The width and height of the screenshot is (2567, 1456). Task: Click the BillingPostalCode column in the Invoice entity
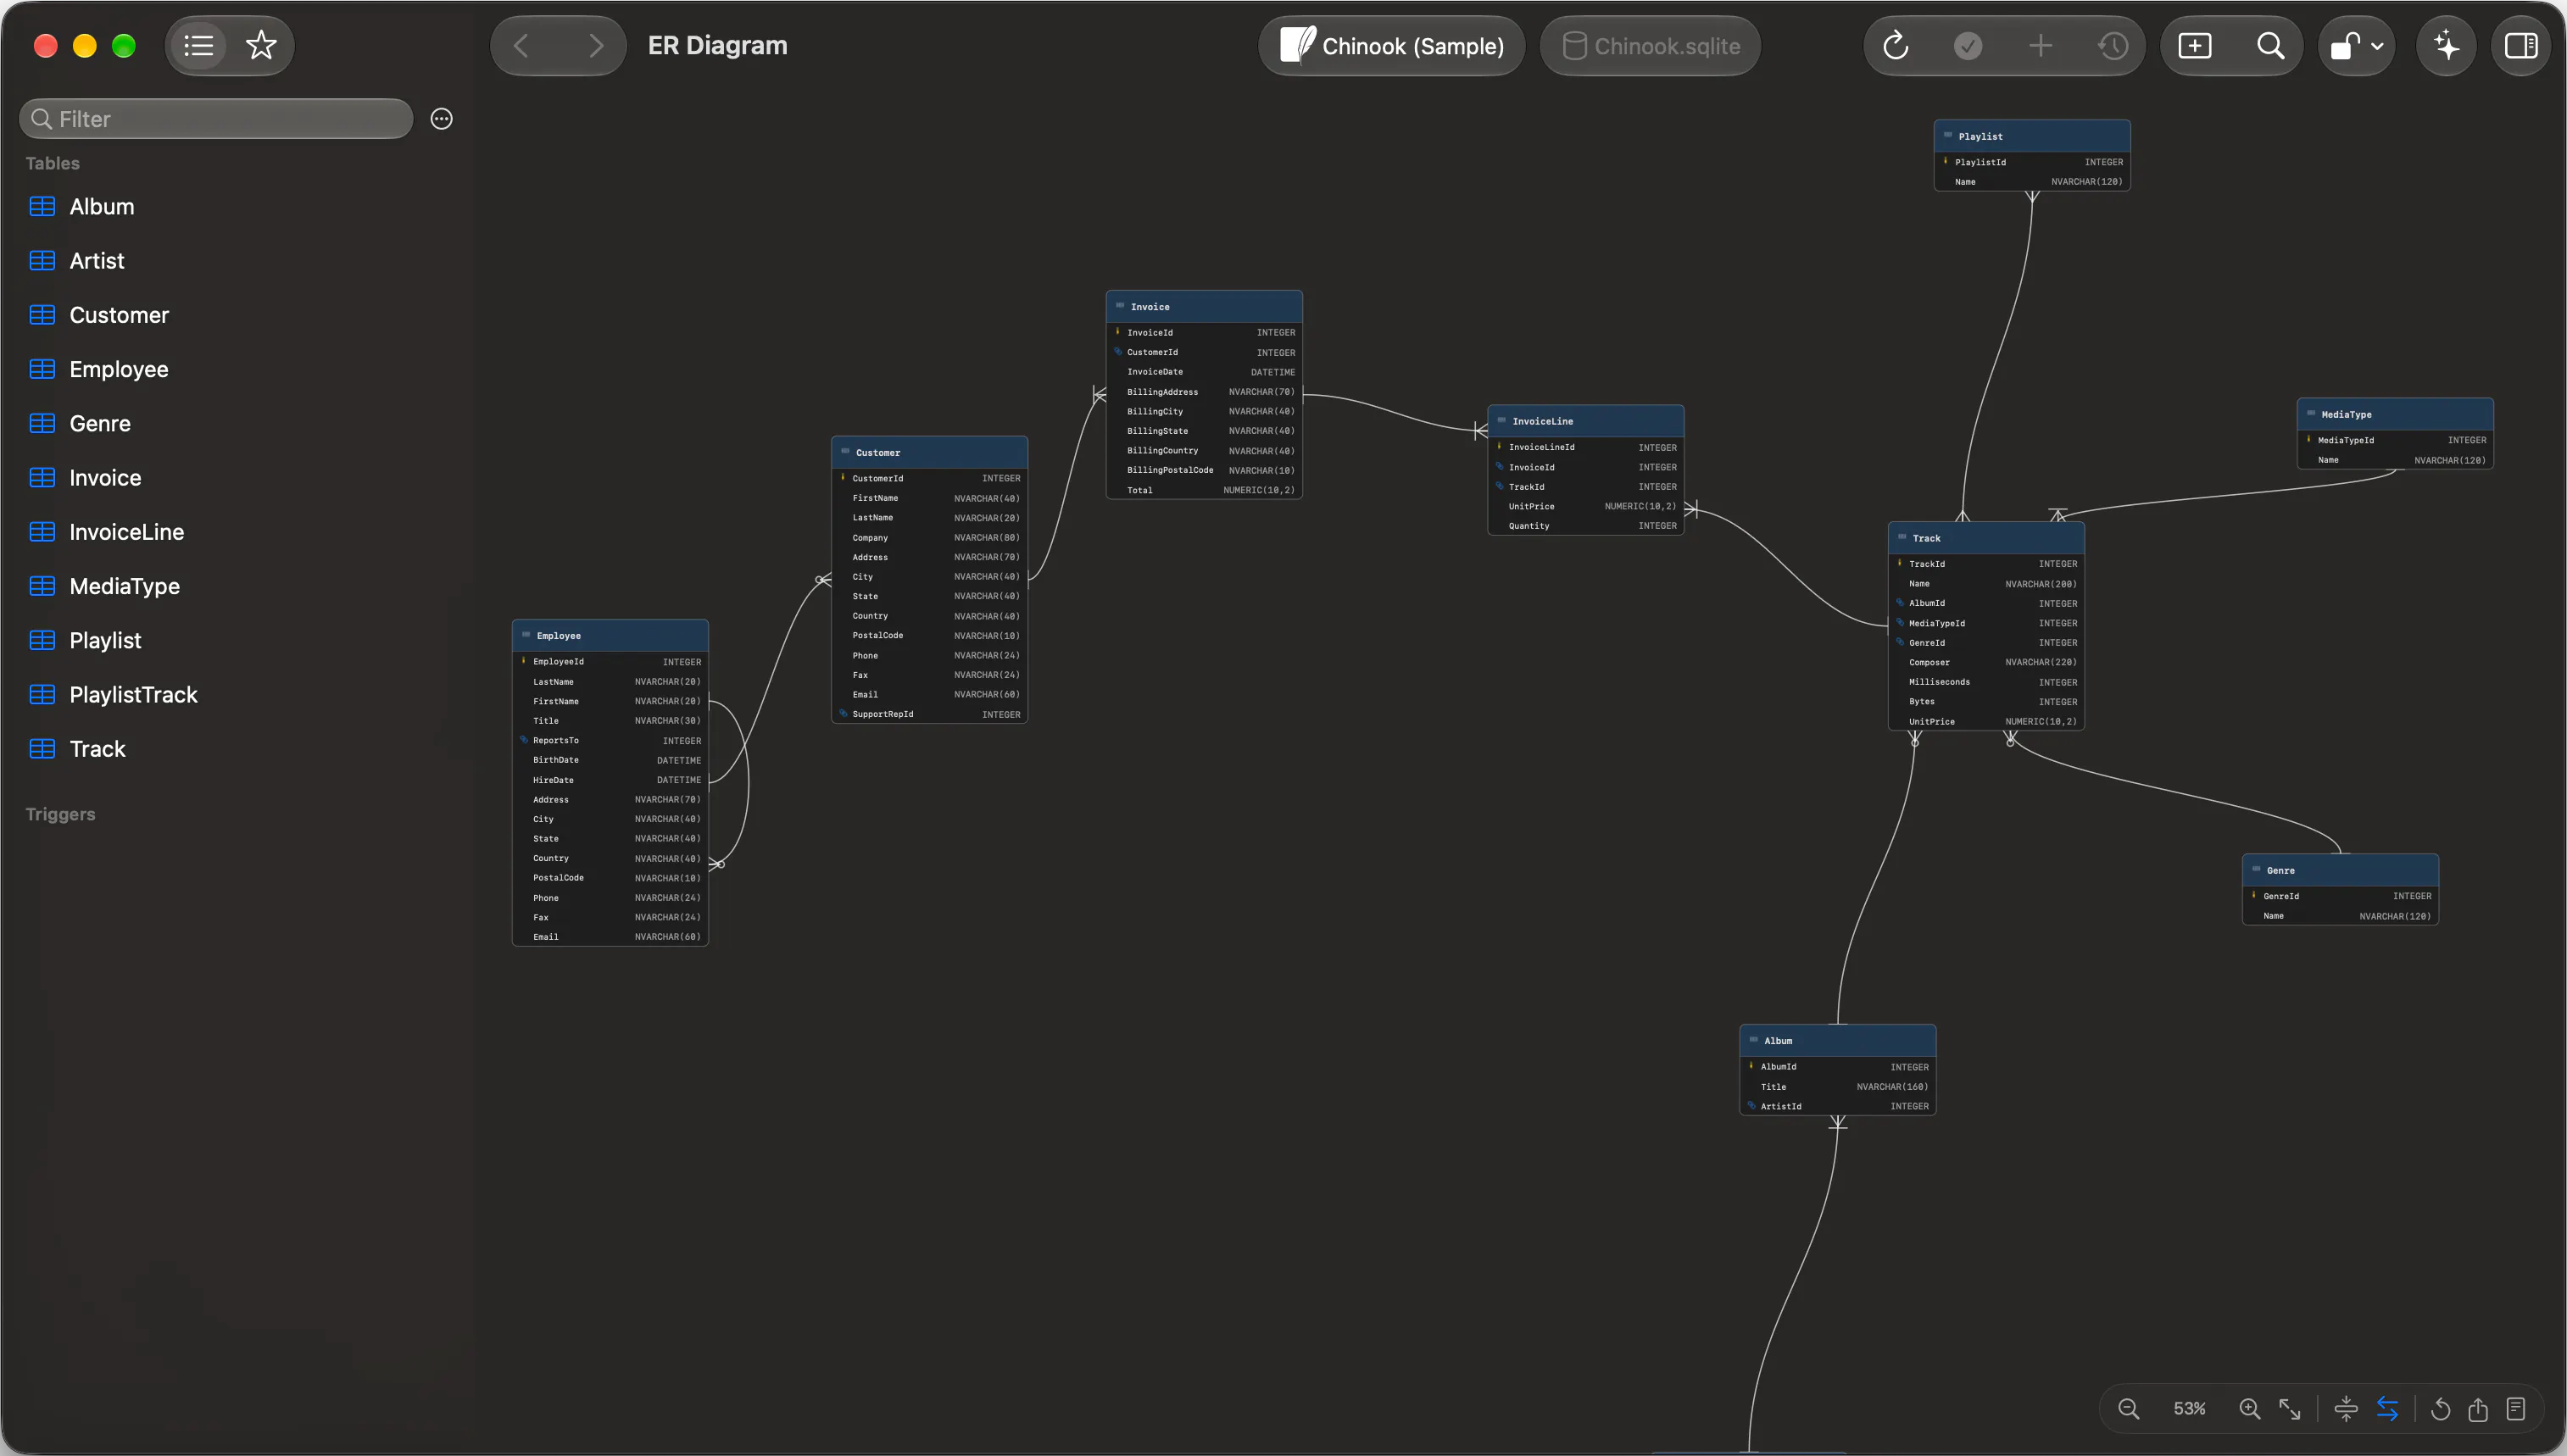click(x=1203, y=470)
